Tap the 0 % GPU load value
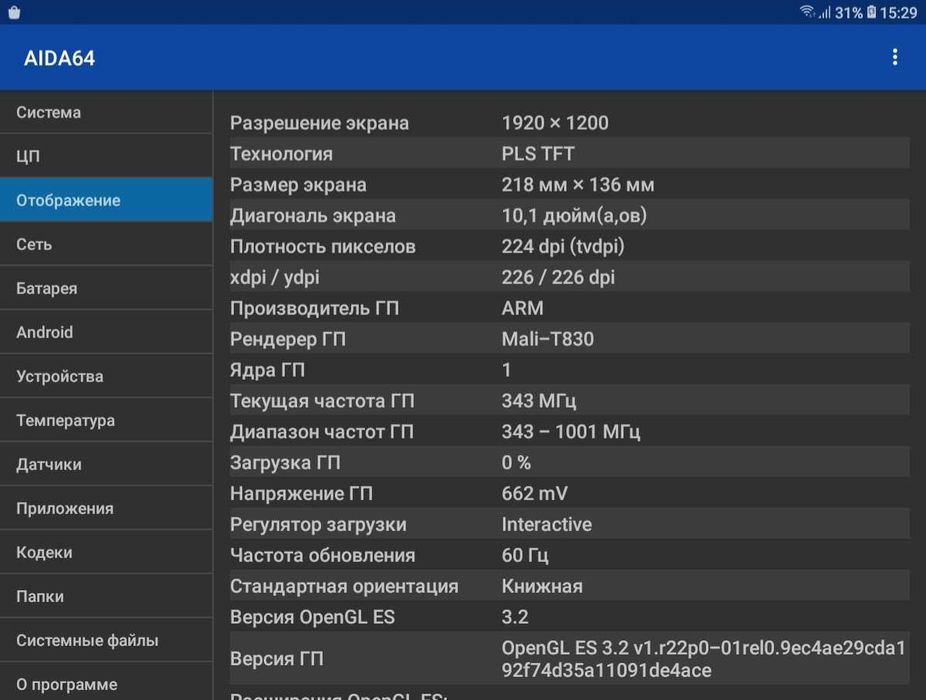Viewport: 926px width, 700px height. click(x=516, y=463)
